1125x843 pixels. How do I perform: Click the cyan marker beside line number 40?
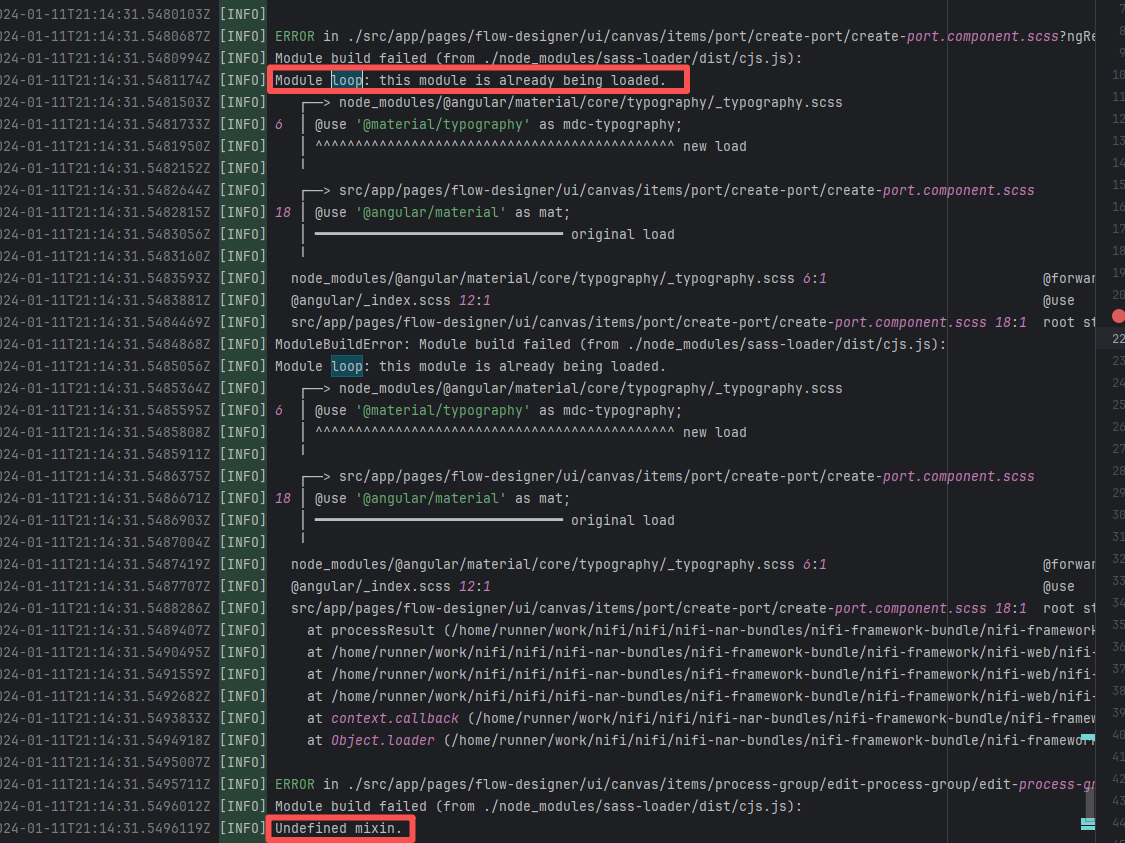(1087, 737)
